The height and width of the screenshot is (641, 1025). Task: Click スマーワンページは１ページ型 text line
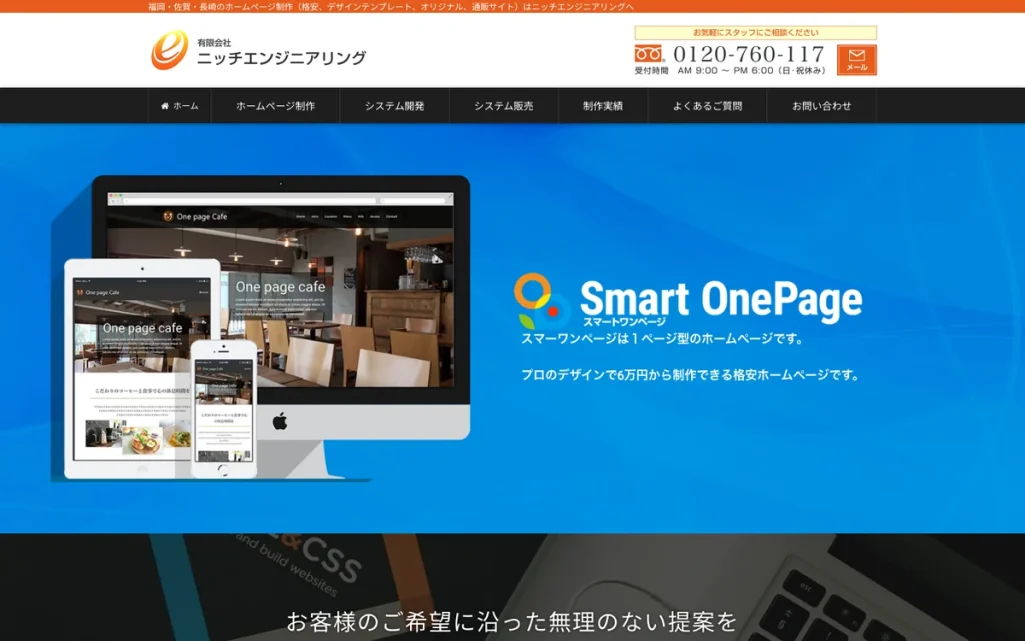coord(662,339)
